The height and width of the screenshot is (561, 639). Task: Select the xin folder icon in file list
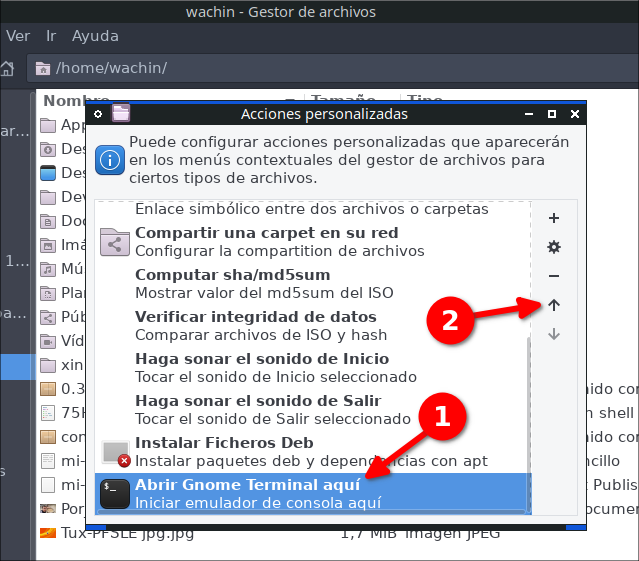click(48, 365)
